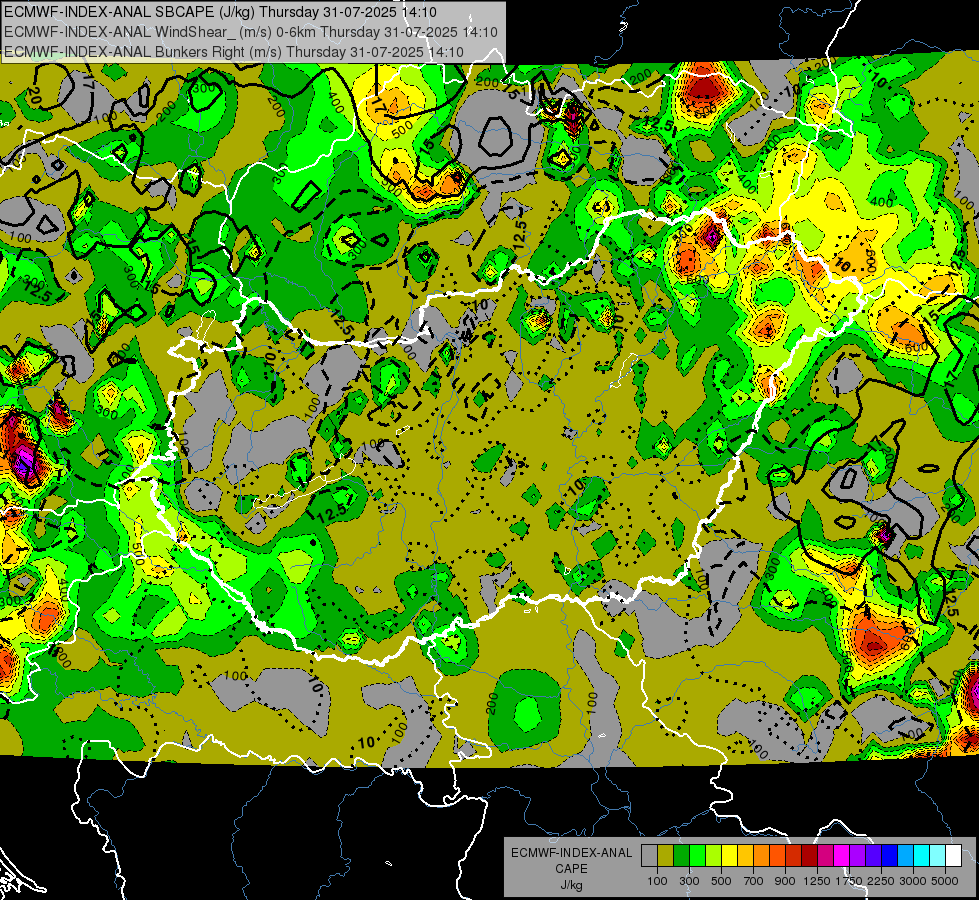Viewport: 979px width, 900px height.
Task: Select the pure yellow legend swatch
Action: 729,855
